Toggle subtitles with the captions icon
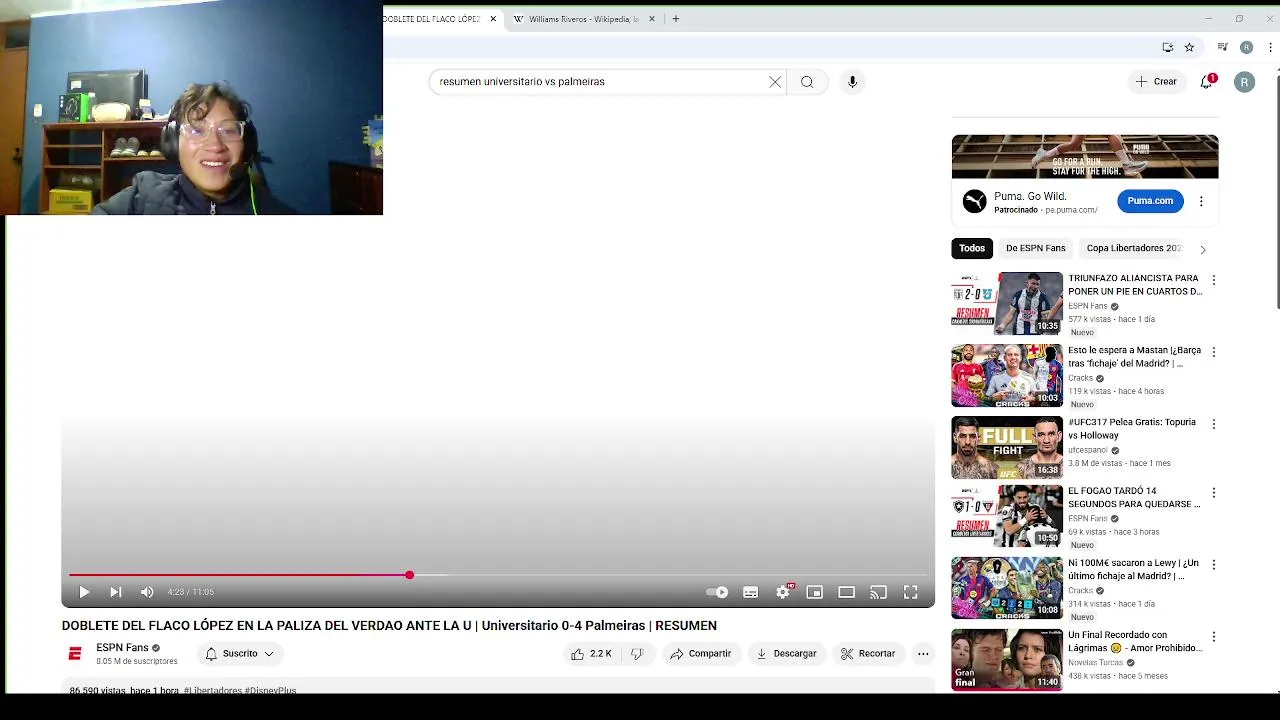 point(750,592)
